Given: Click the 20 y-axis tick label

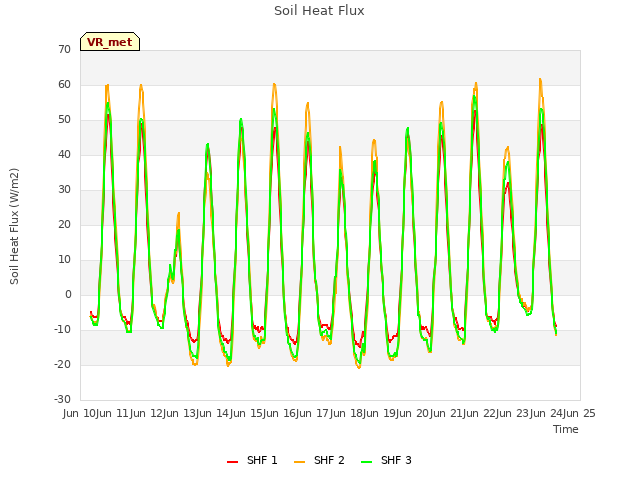Looking at the screenshot, I should pos(64,225).
